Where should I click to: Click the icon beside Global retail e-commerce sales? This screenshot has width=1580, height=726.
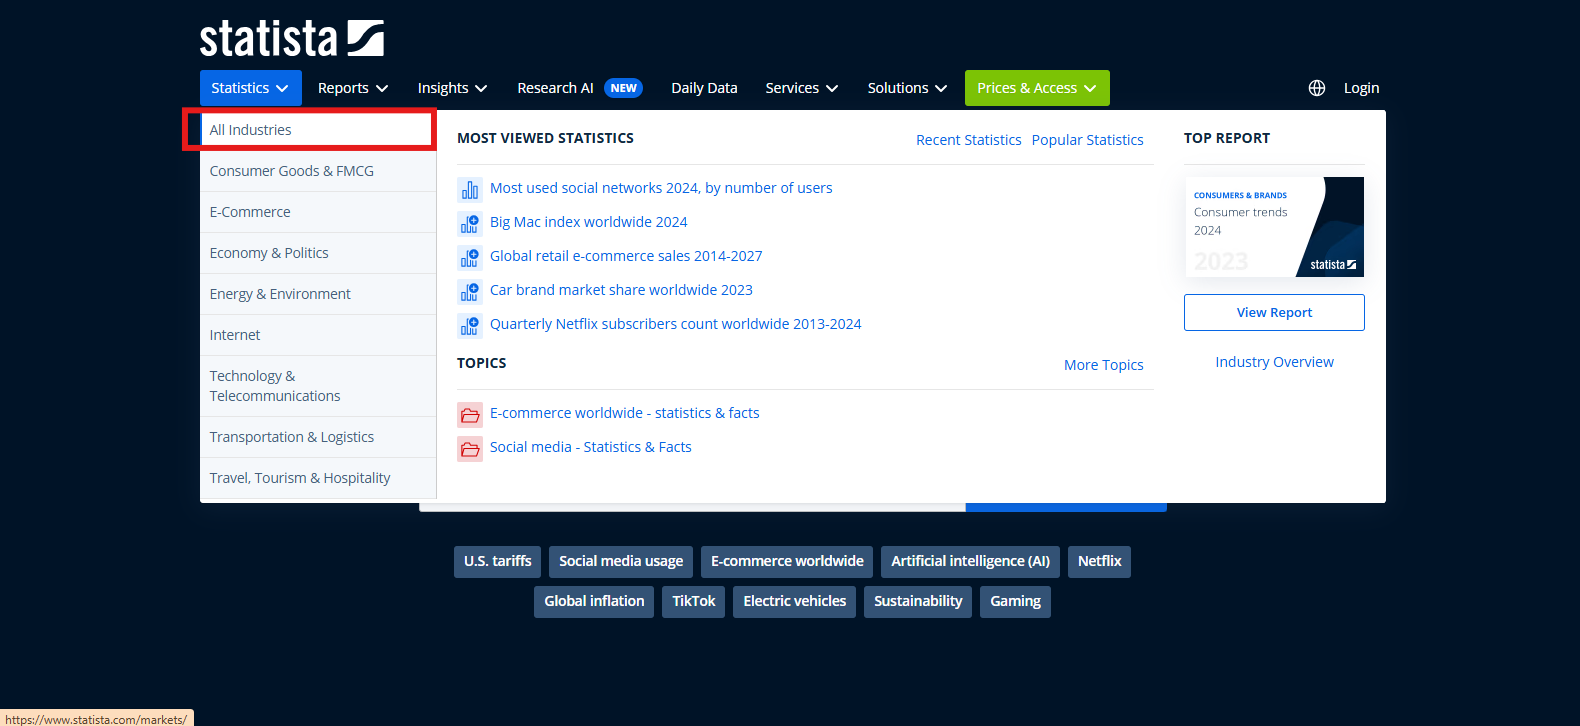(x=469, y=257)
